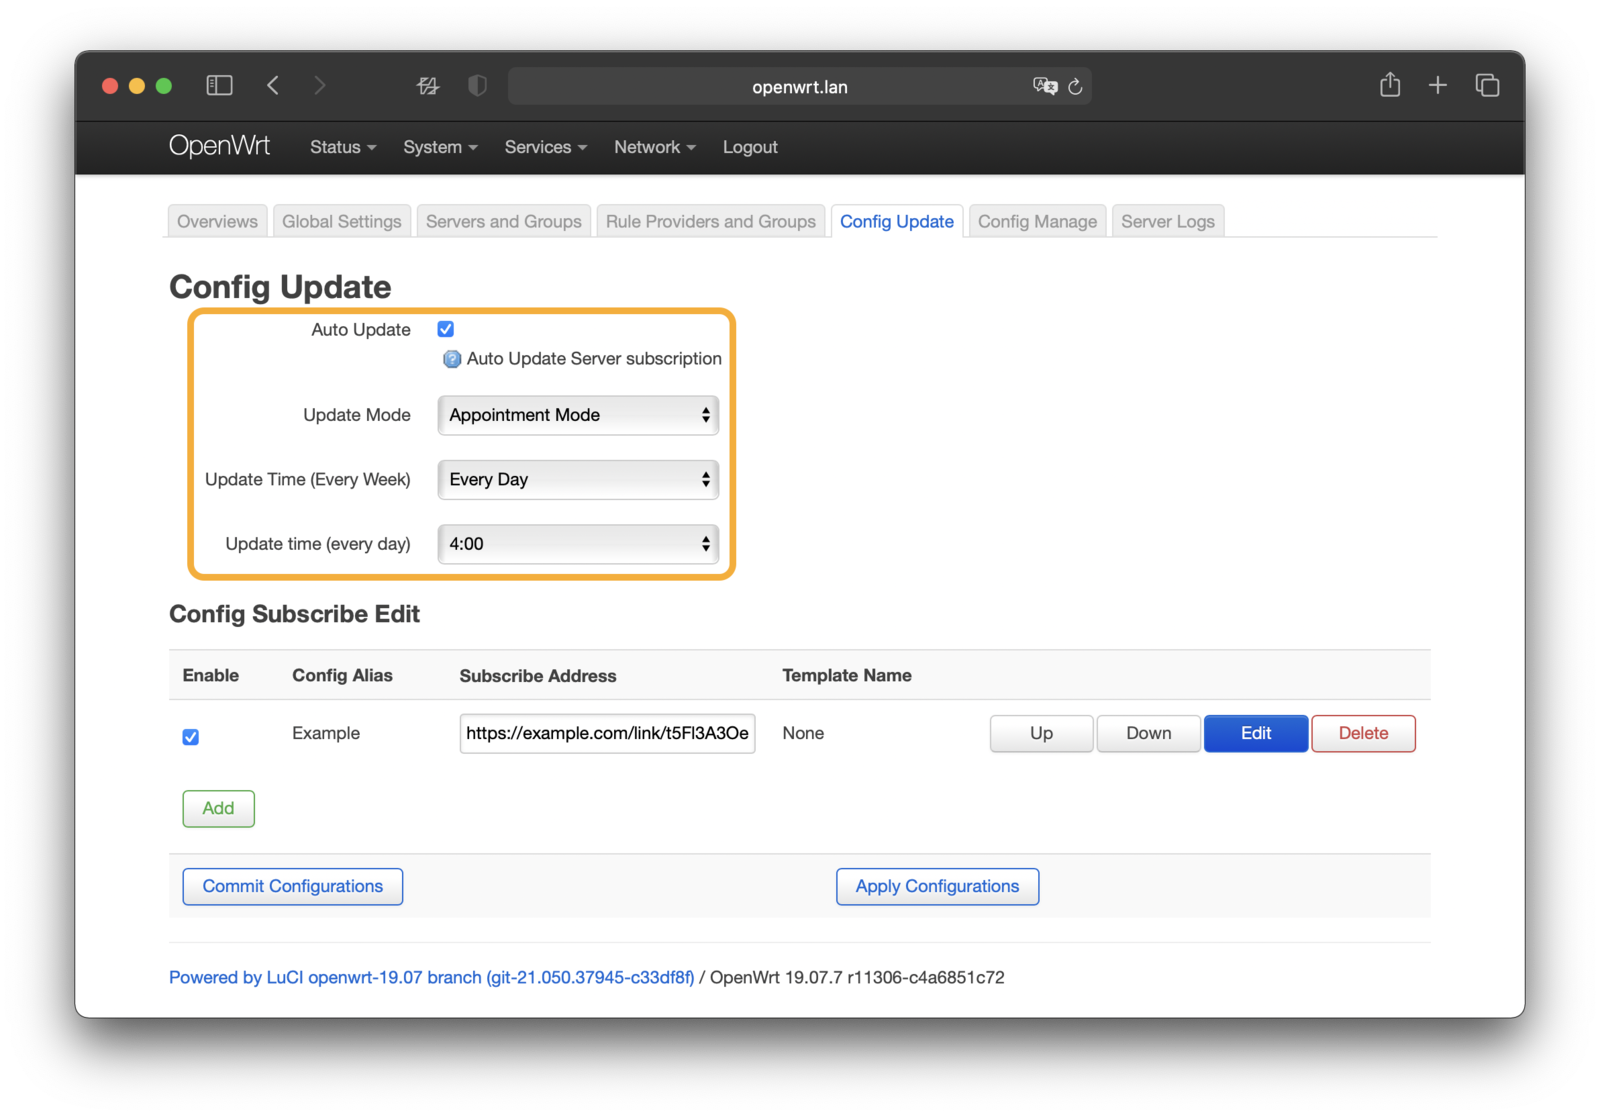Uncheck the Auto Update checkbox
Screen dimensions: 1600x1117
[x=446, y=329]
